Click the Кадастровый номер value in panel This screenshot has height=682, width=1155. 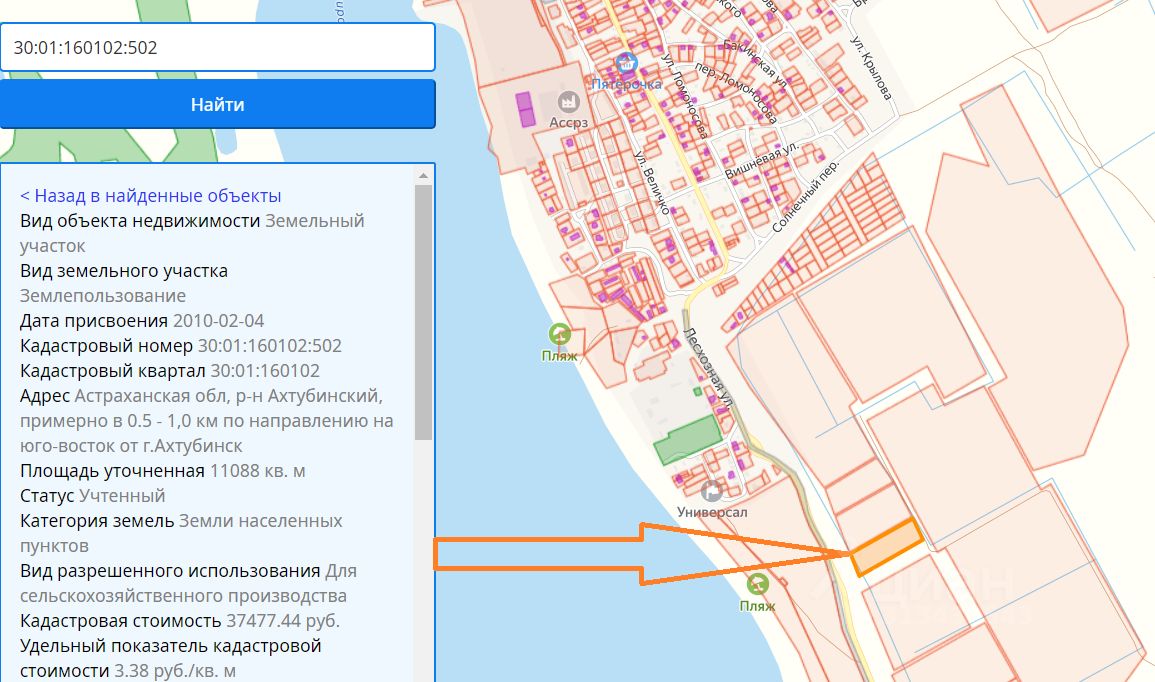point(270,345)
